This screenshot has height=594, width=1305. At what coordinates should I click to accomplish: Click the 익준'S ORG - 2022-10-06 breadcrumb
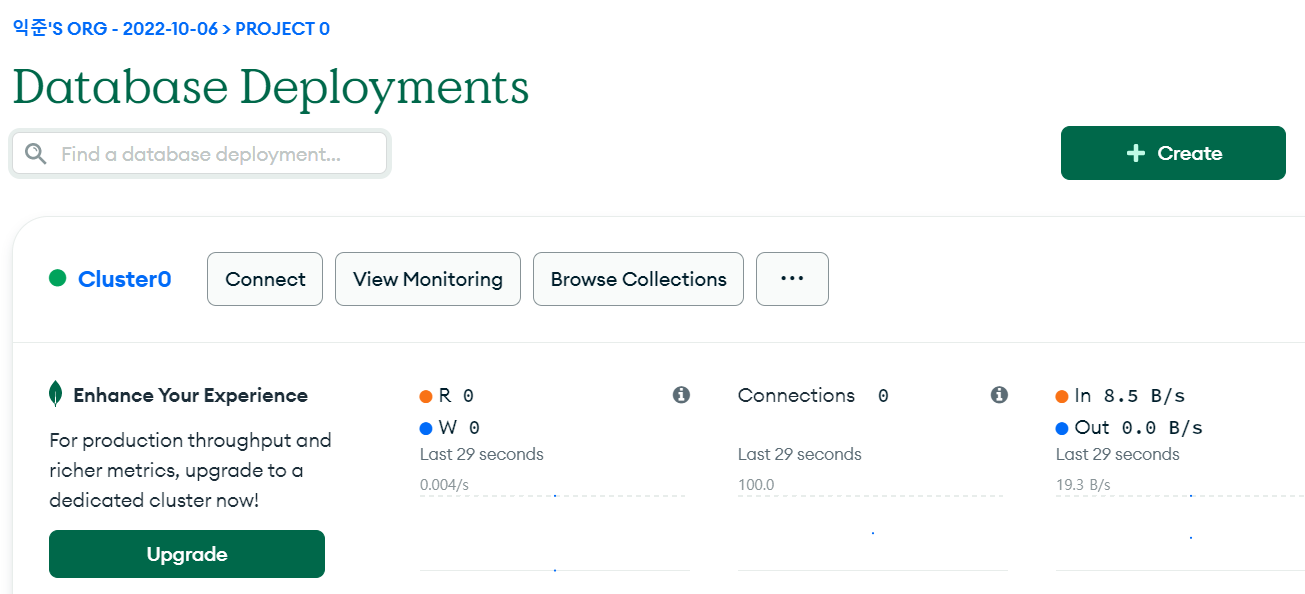click(115, 29)
